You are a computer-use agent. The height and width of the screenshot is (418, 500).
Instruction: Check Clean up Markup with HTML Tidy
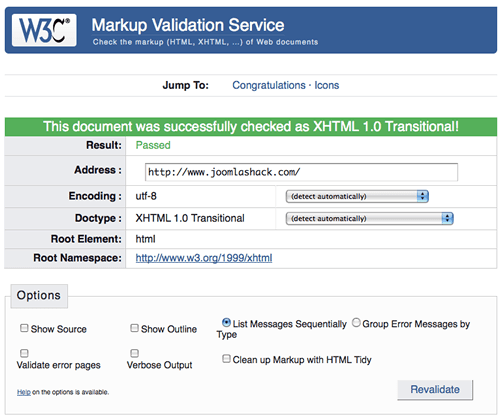(x=226, y=359)
